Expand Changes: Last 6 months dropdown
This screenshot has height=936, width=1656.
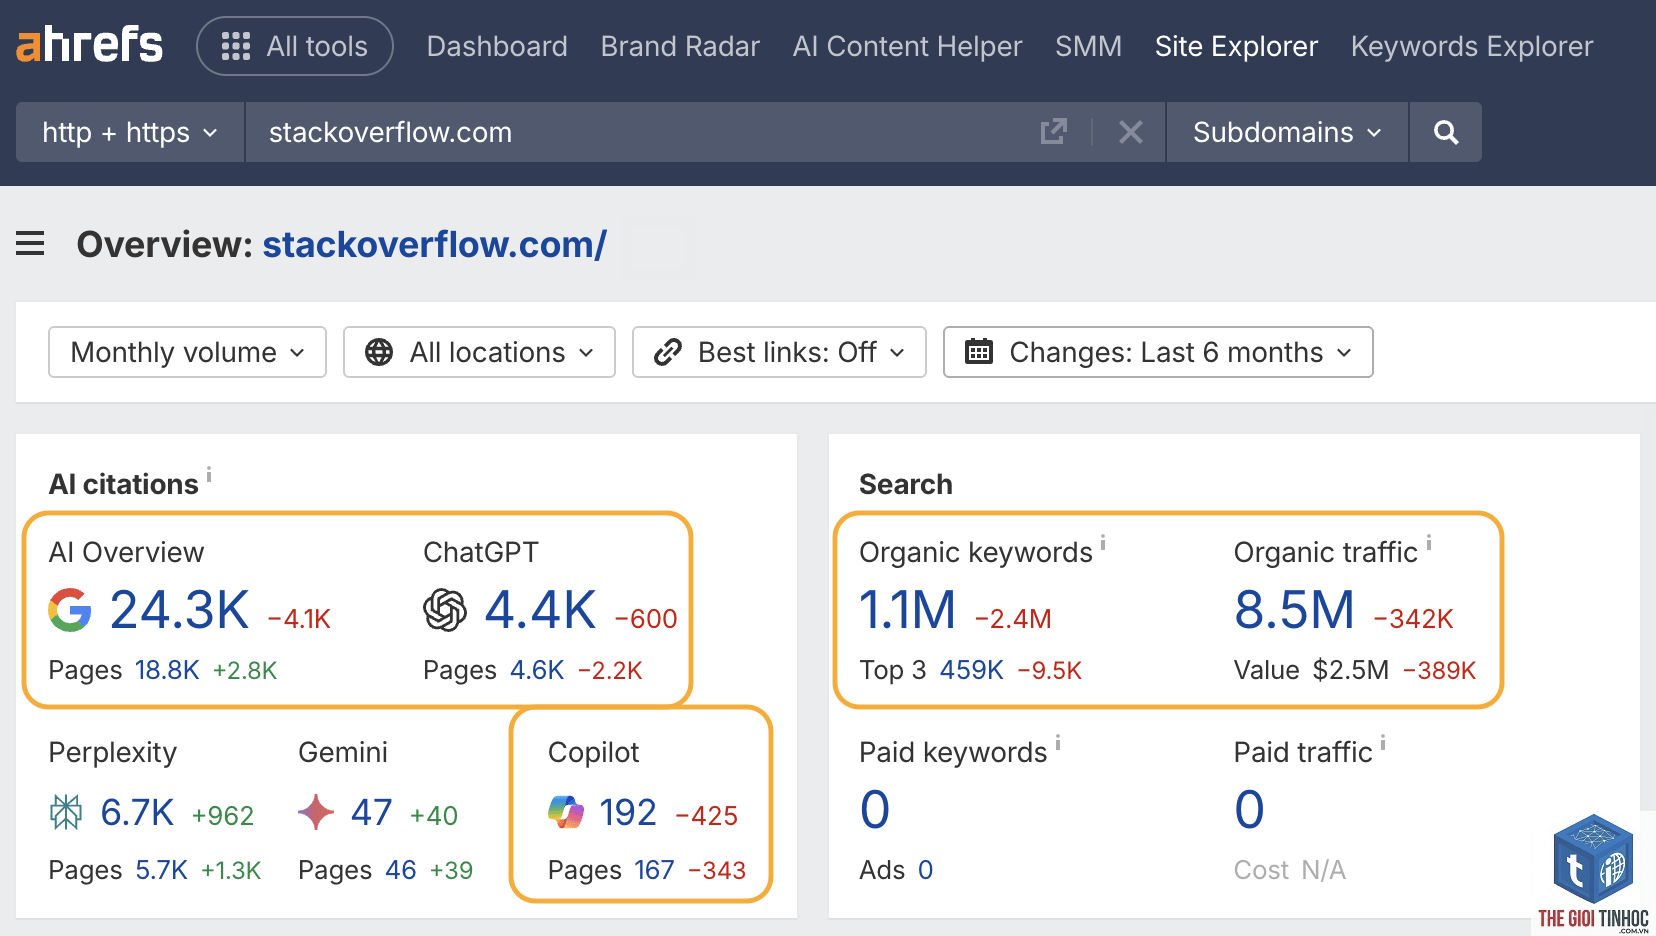(1158, 352)
